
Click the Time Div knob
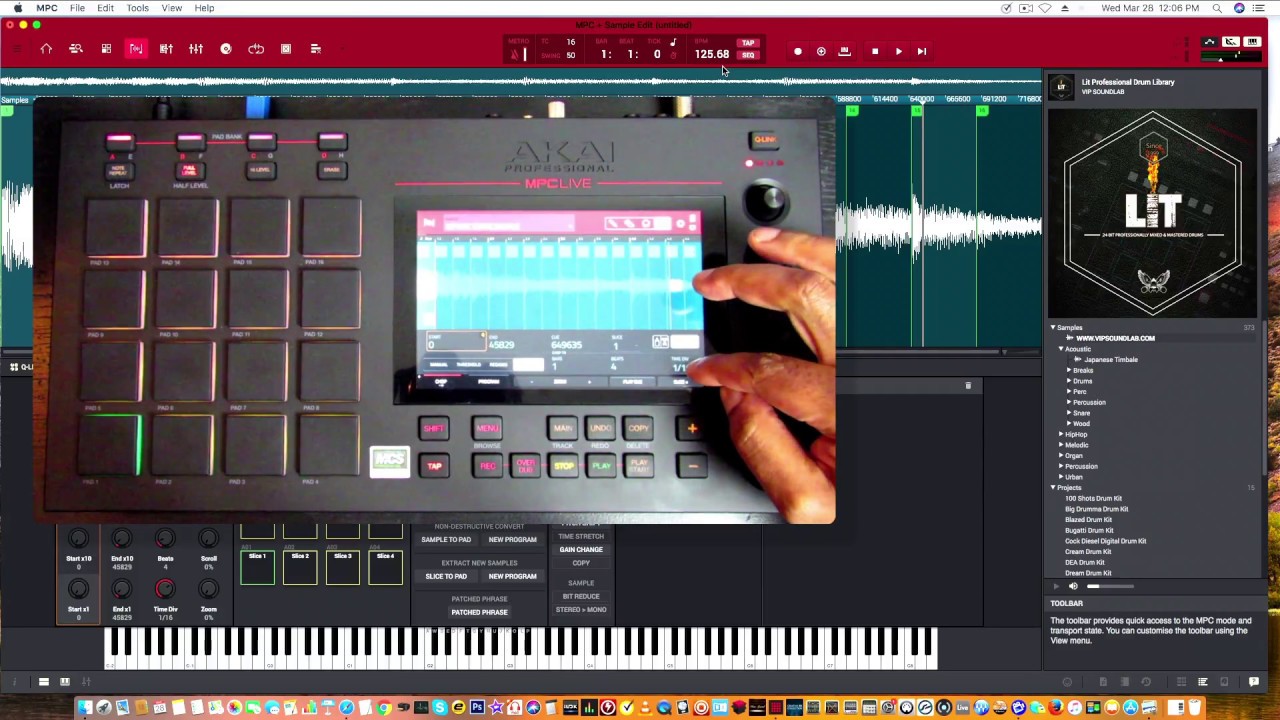point(165,590)
